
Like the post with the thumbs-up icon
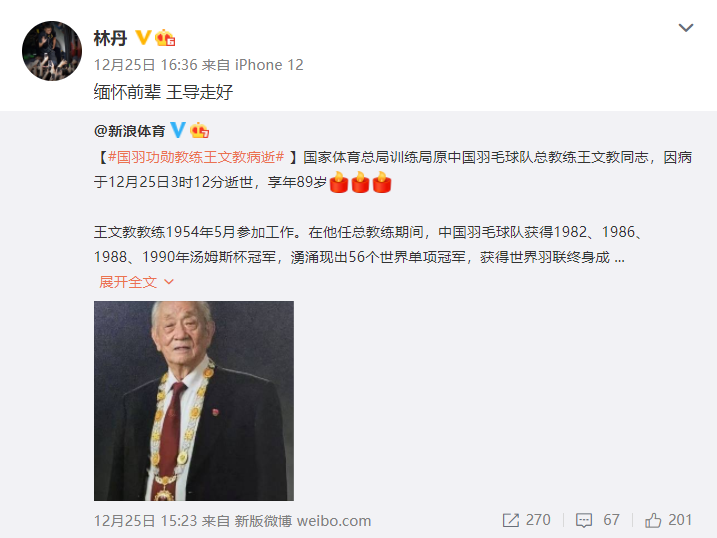click(653, 520)
